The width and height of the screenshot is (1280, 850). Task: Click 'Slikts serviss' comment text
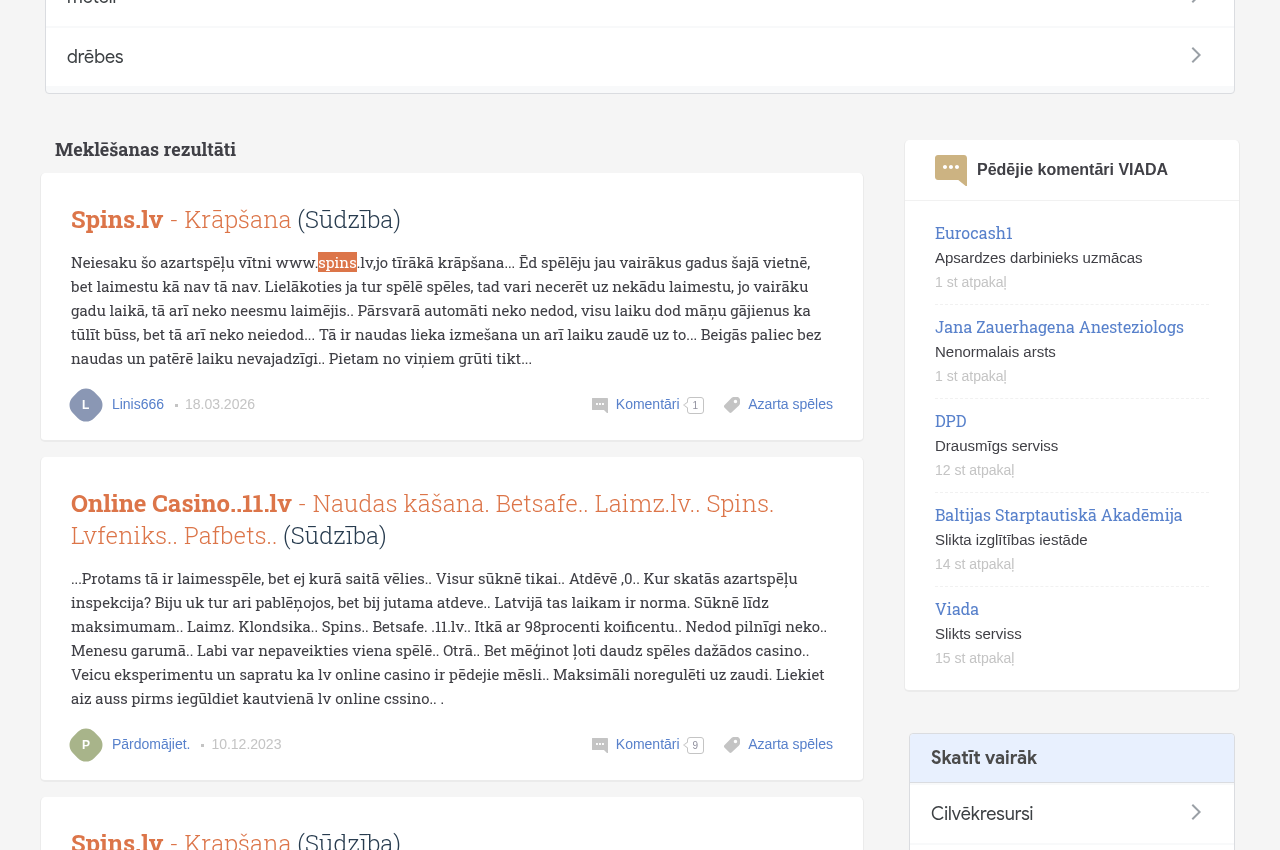tap(978, 634)
